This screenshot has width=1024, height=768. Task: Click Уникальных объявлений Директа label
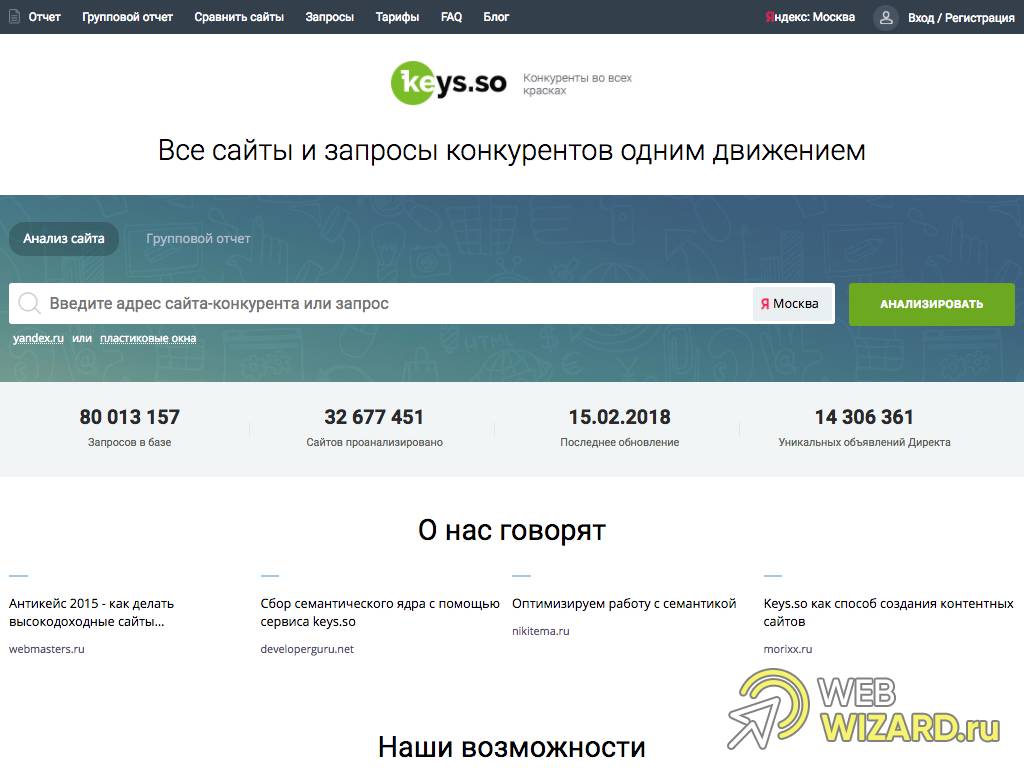pos(864,442)
